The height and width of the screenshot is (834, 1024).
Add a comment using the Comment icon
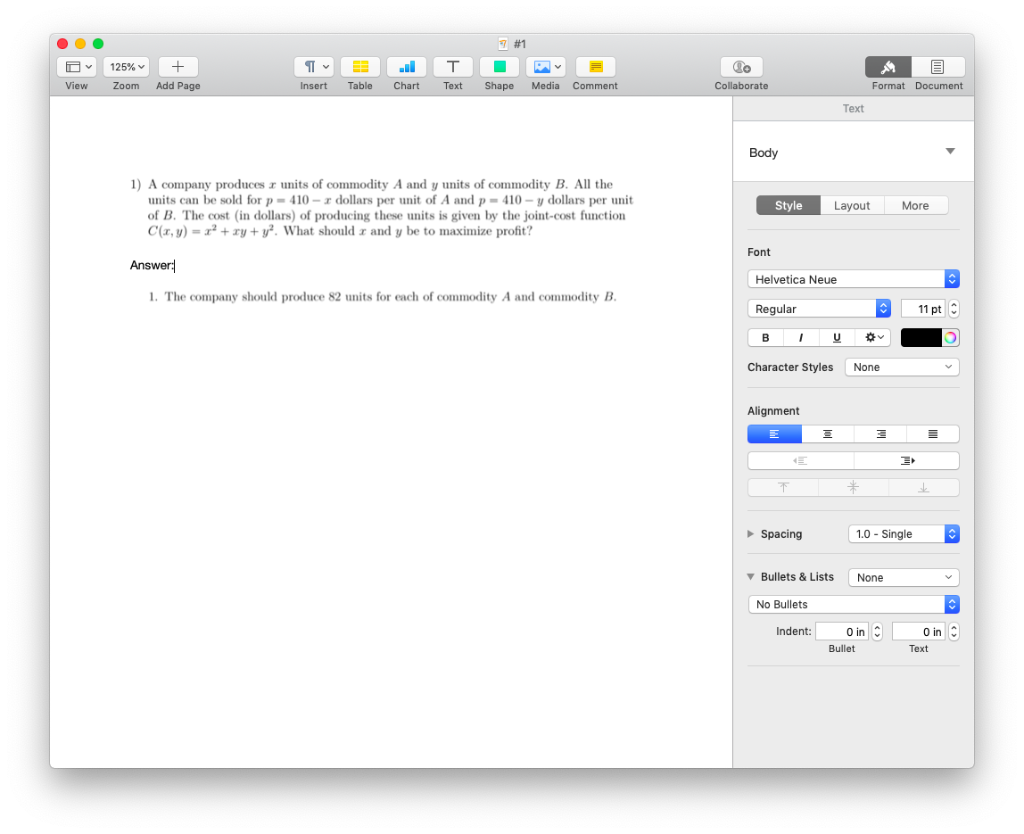click(594, 67)
